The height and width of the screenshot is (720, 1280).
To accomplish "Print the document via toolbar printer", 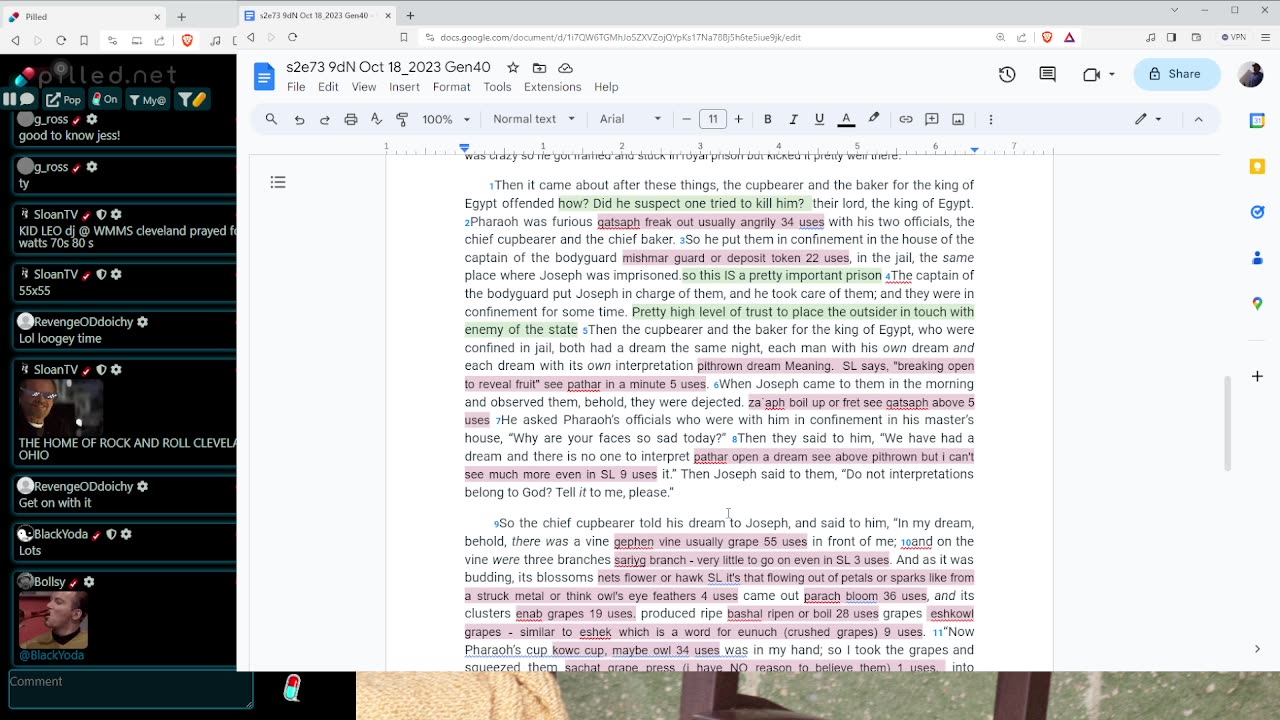I will tap(350, 119).
